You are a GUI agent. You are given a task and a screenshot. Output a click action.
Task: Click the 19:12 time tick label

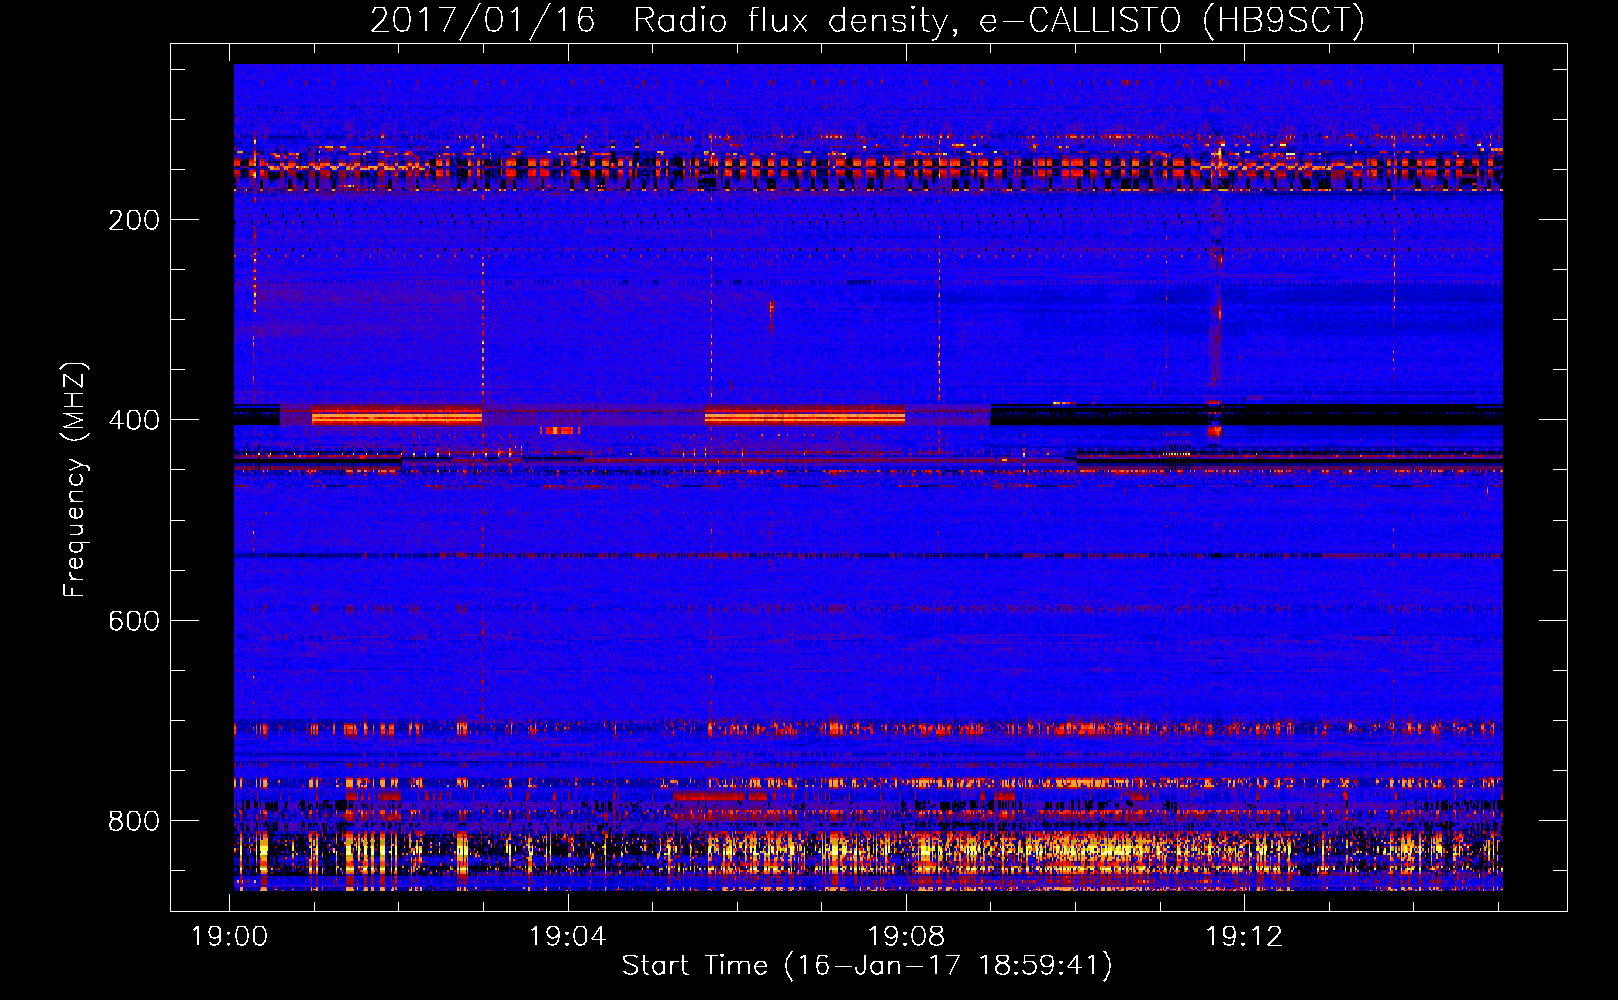1244,937
